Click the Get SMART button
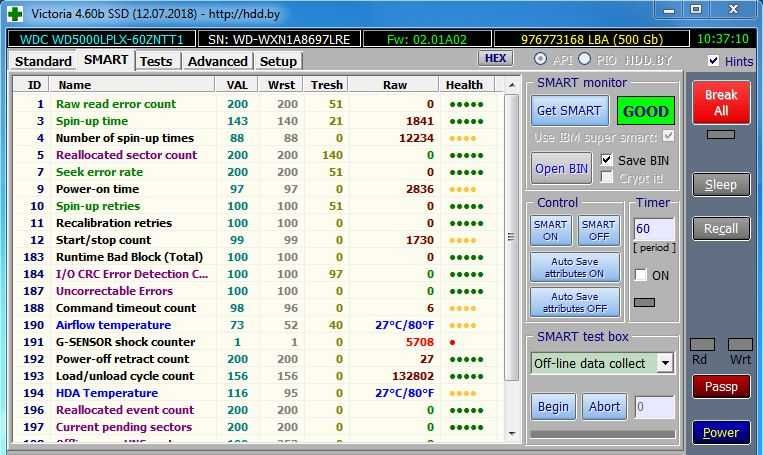The height and width of the screenshot is (455, 763). (569, 111)
